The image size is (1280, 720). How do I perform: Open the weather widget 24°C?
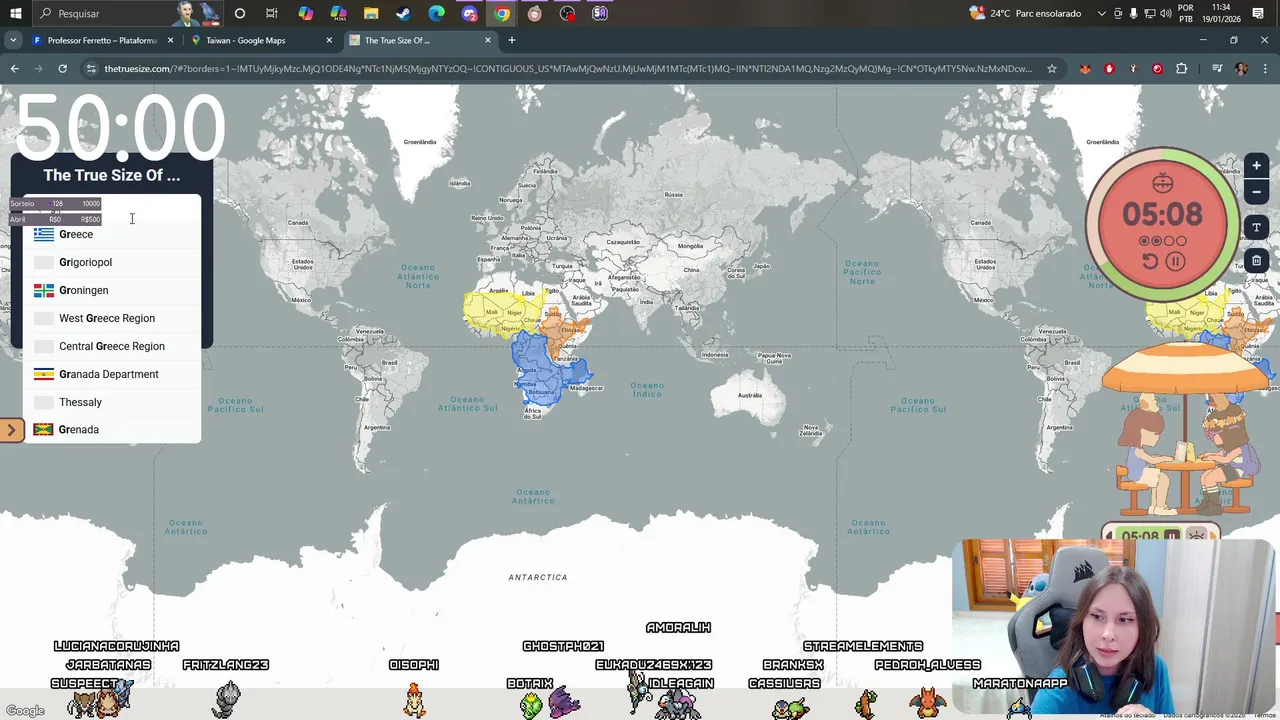(x=1025, y=13)
